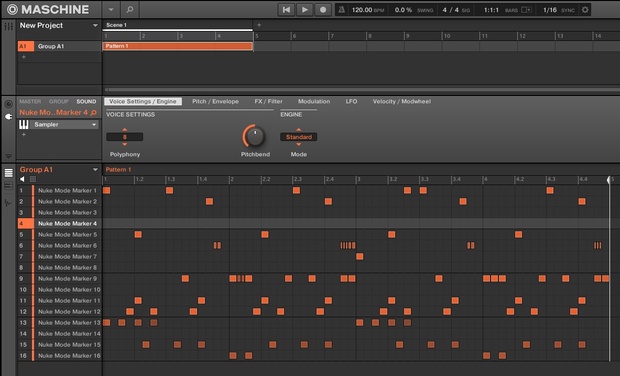Image resolution: width=620 pixels, height=376 pixels.
Task: Click the first note in Marker 1 row
Action: [106, 191]
